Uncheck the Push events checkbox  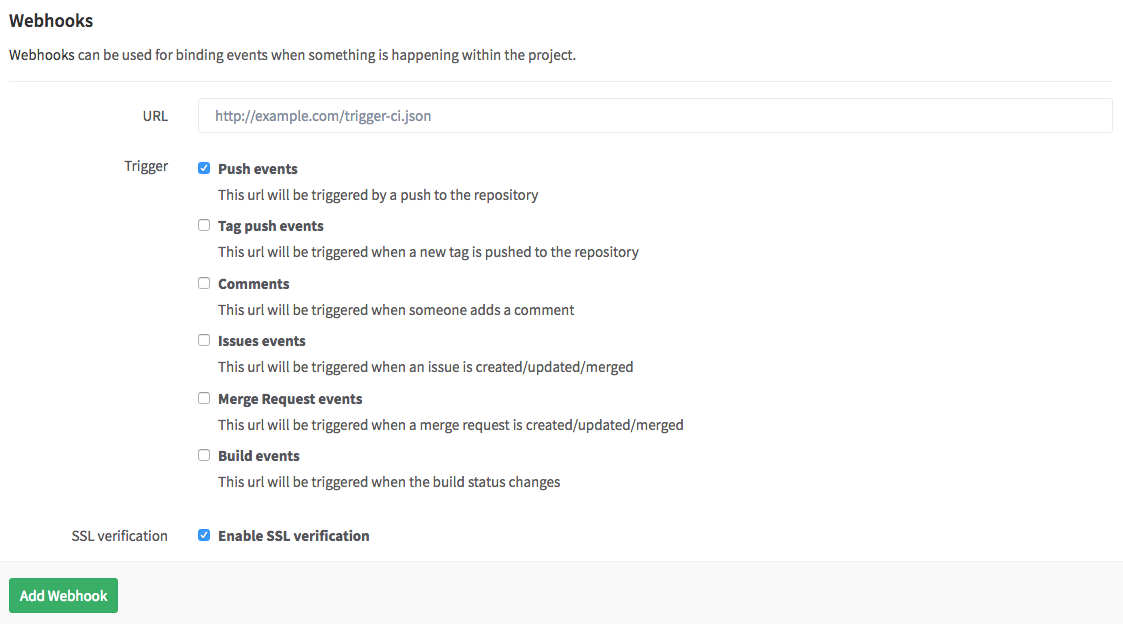(x=204, y=168)
